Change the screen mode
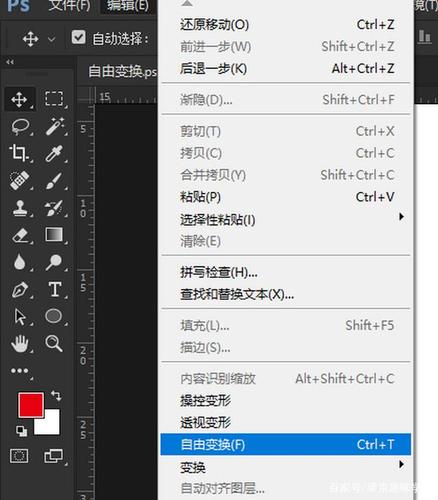 [x=53, y=456]
